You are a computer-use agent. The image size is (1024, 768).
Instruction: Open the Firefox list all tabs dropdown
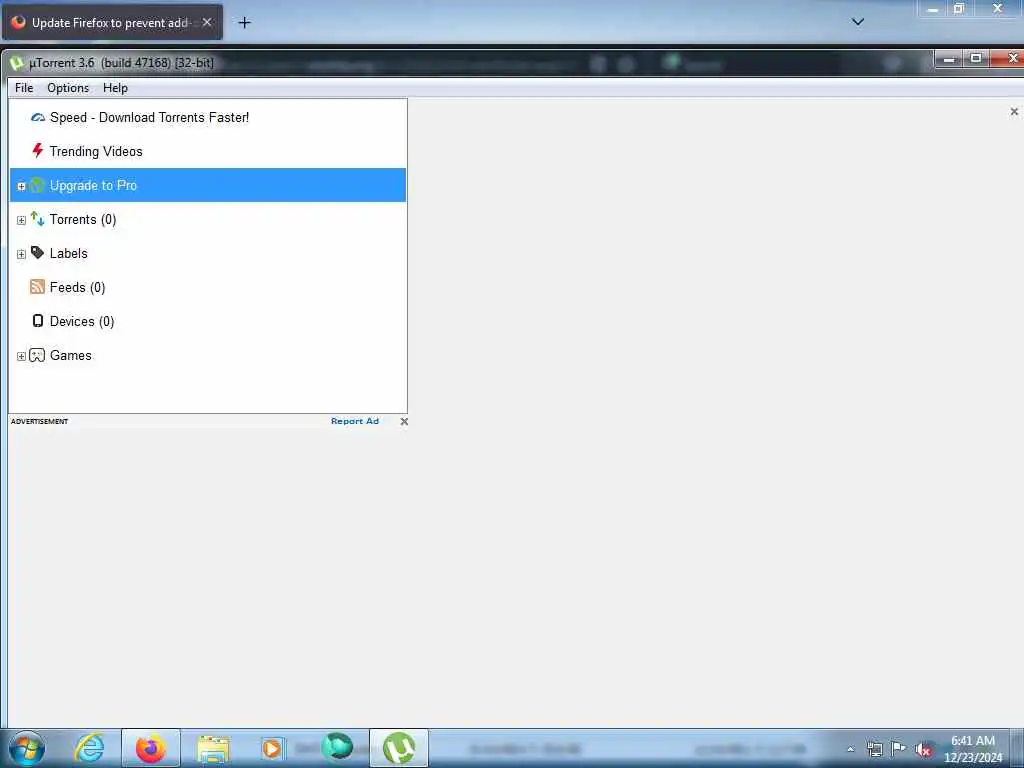(x=858, y=22)
